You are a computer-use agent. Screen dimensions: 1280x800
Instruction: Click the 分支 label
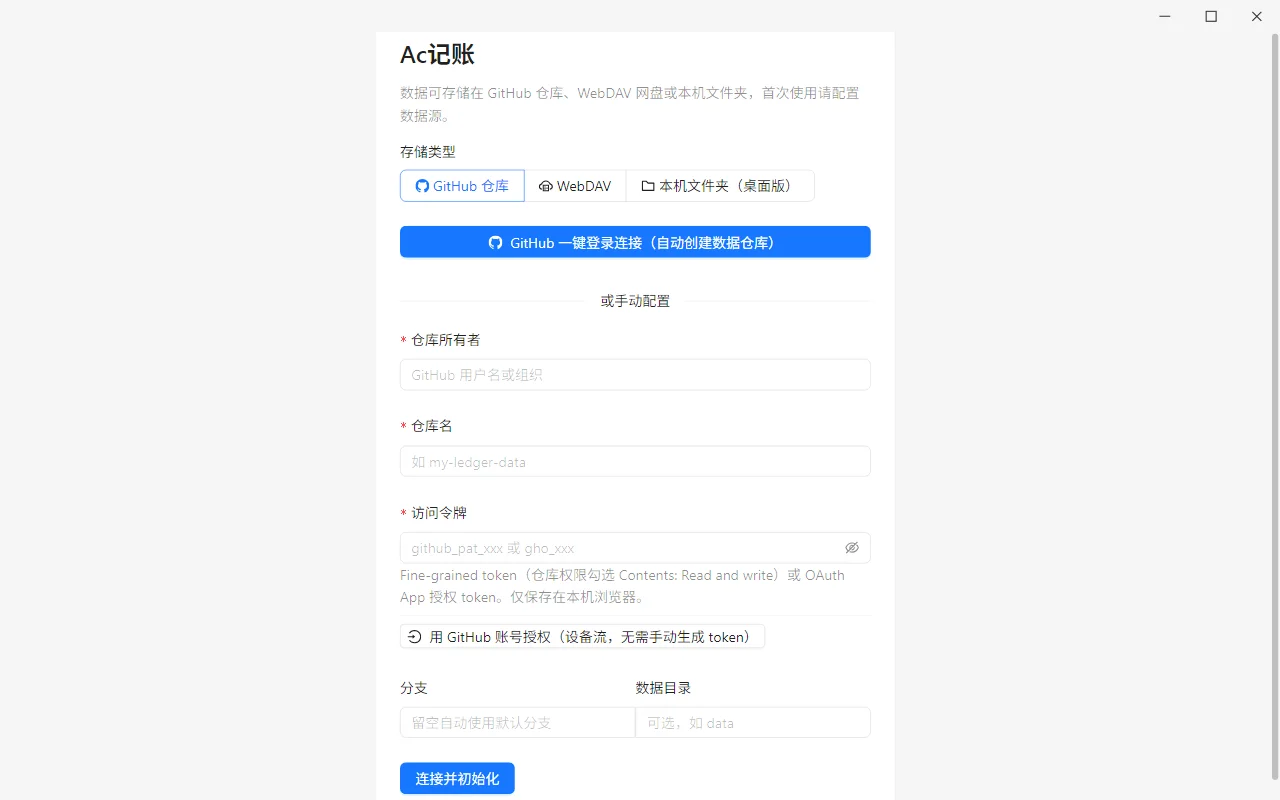coord(414,688)
